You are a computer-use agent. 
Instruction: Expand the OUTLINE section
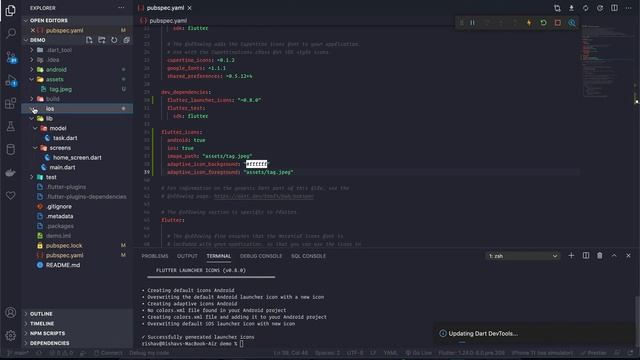[x=78, y=314]
